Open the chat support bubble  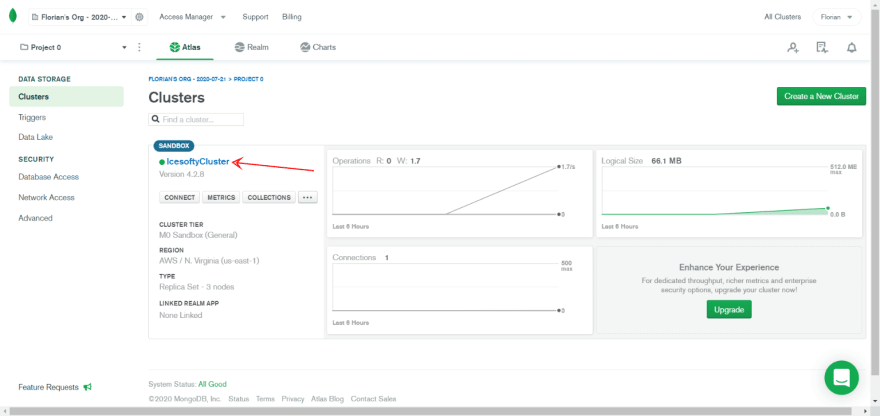(841, 377)
